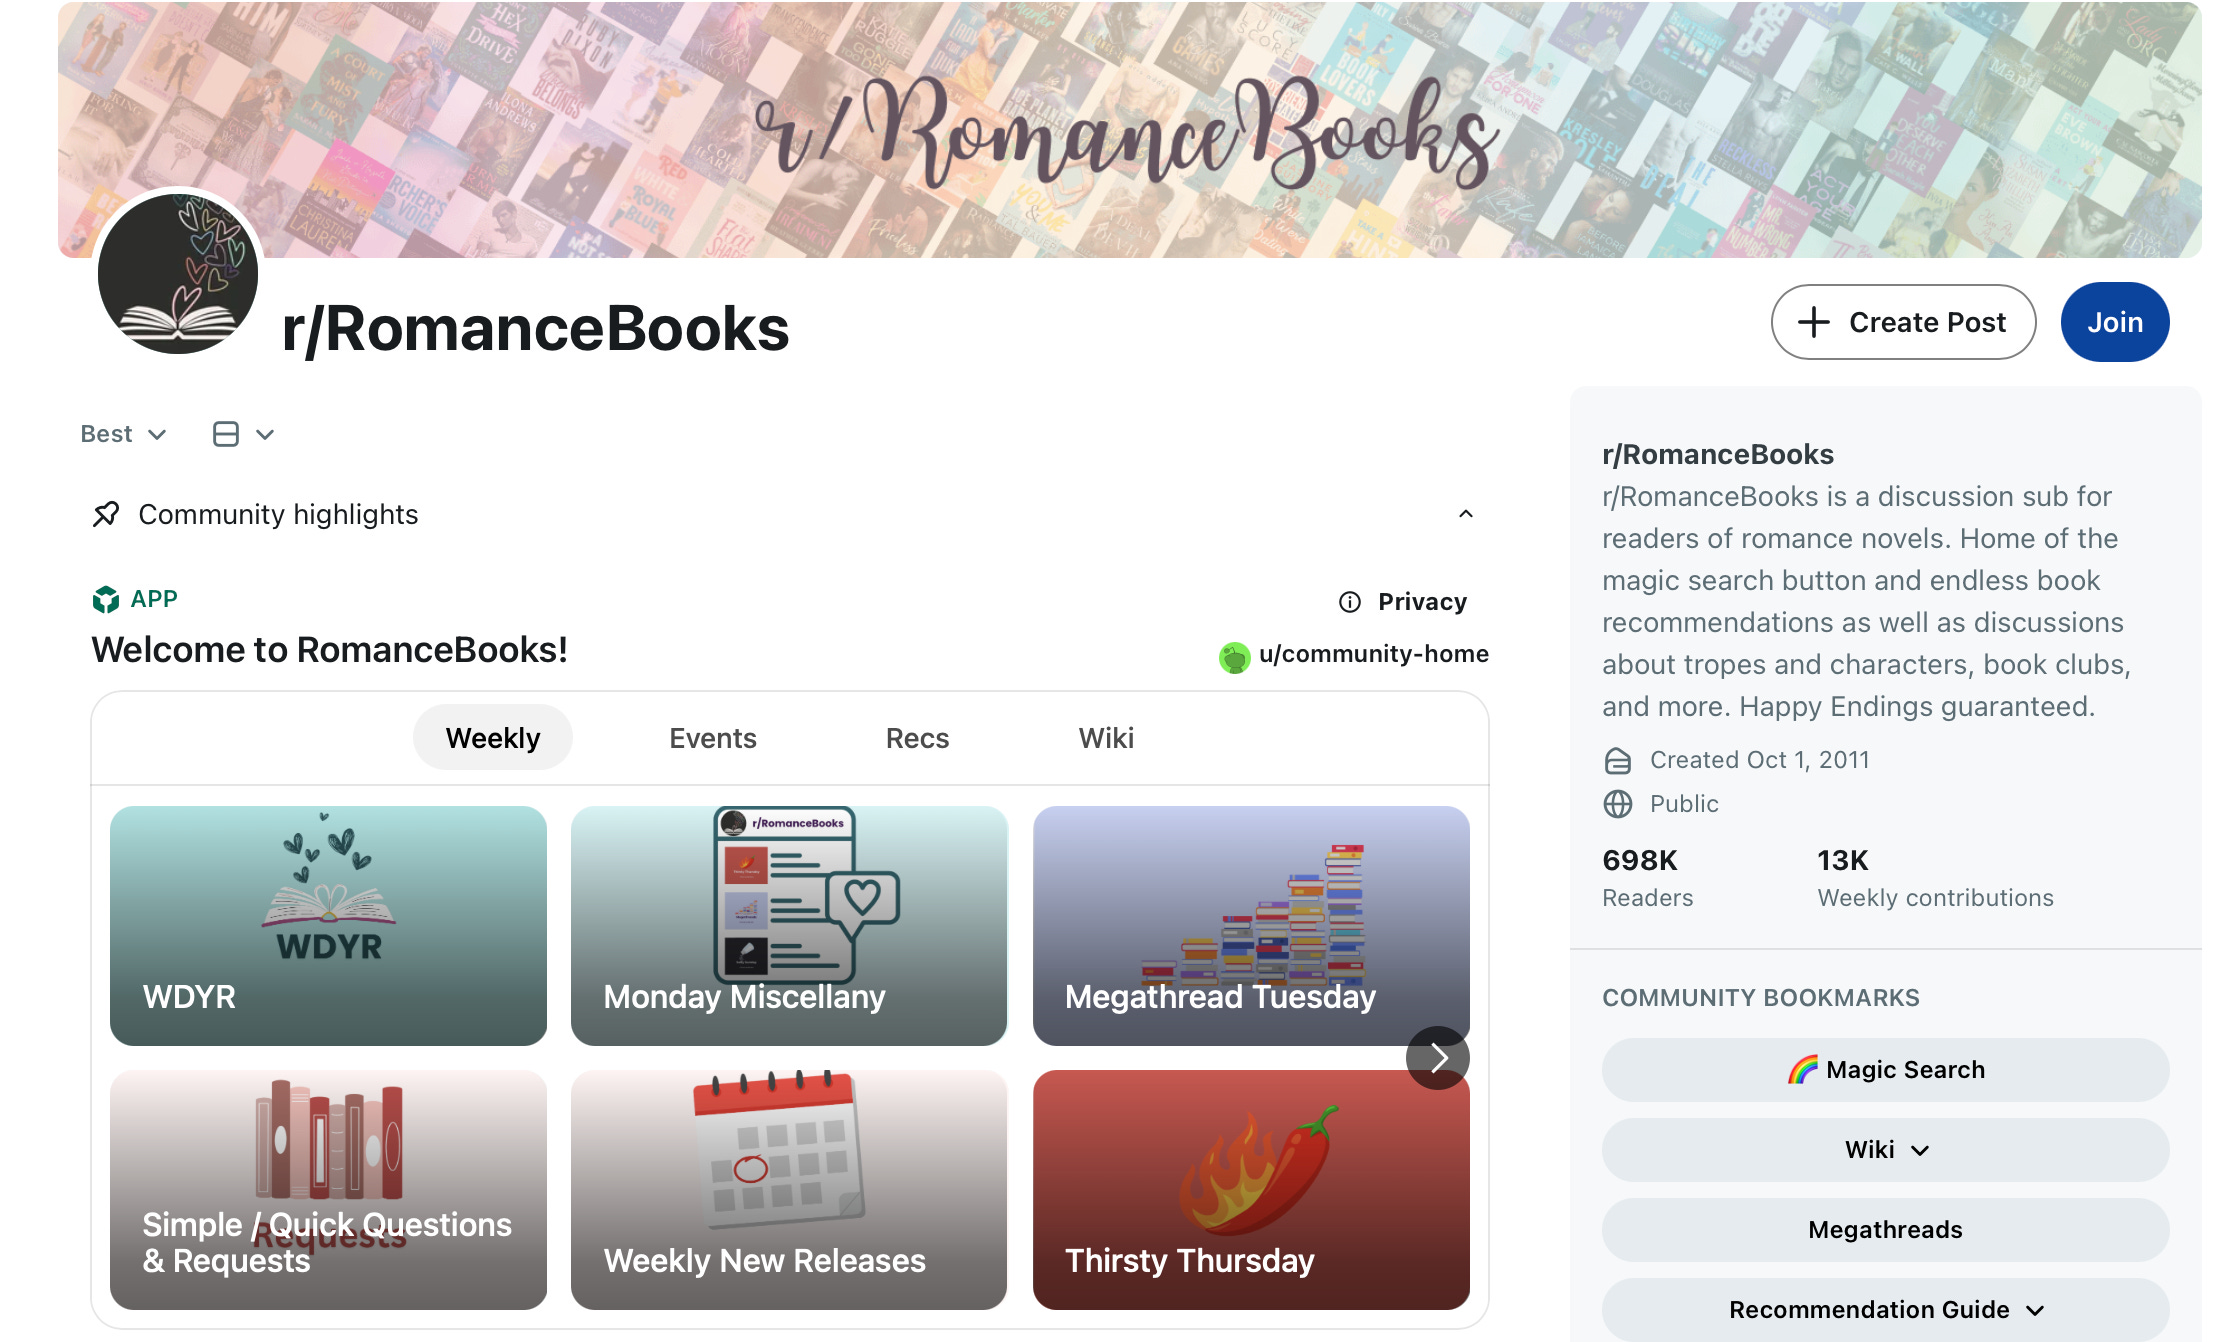The image size is (2240, 1342).
Task: Open the Thirsty Thursday thread tile
Action: (x=1251, y=1190)
